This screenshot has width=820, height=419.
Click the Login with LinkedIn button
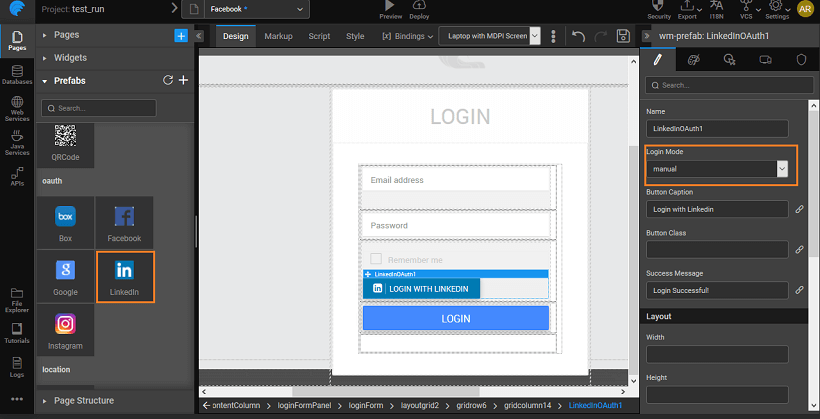[x=421, y=288]
